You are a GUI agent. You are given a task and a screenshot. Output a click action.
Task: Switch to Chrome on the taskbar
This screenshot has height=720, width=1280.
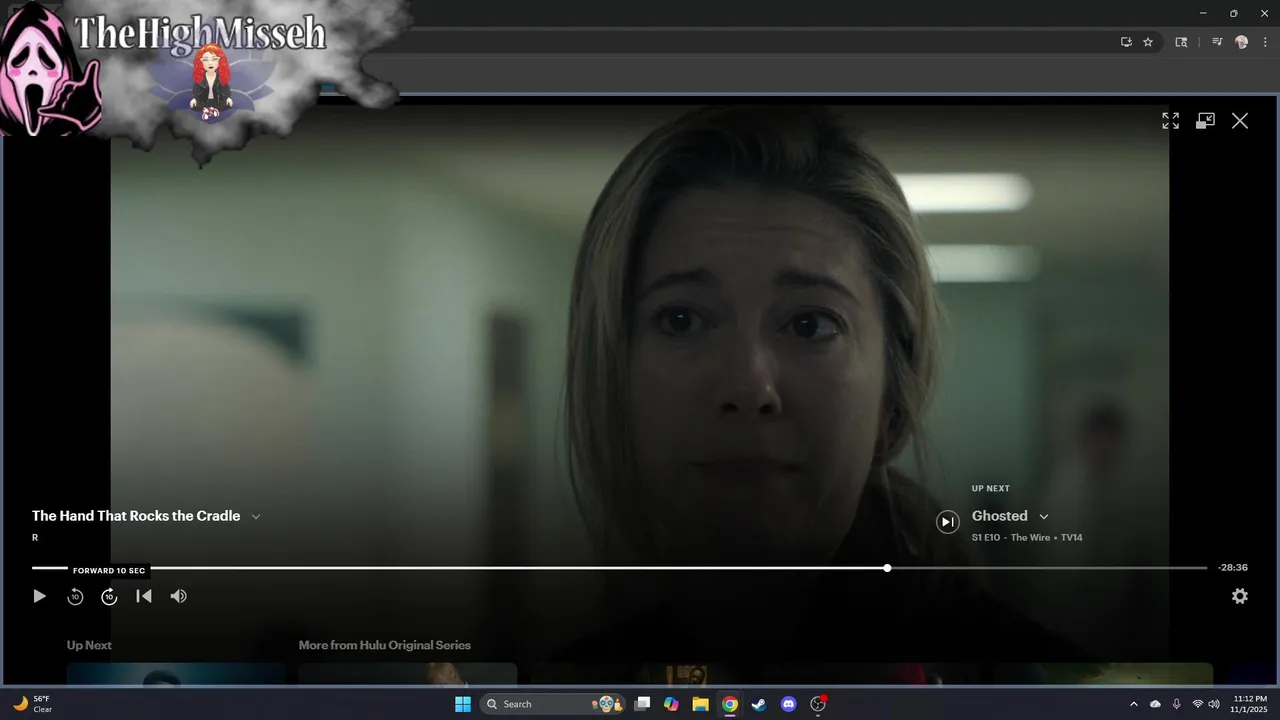(x=730, y=704)
